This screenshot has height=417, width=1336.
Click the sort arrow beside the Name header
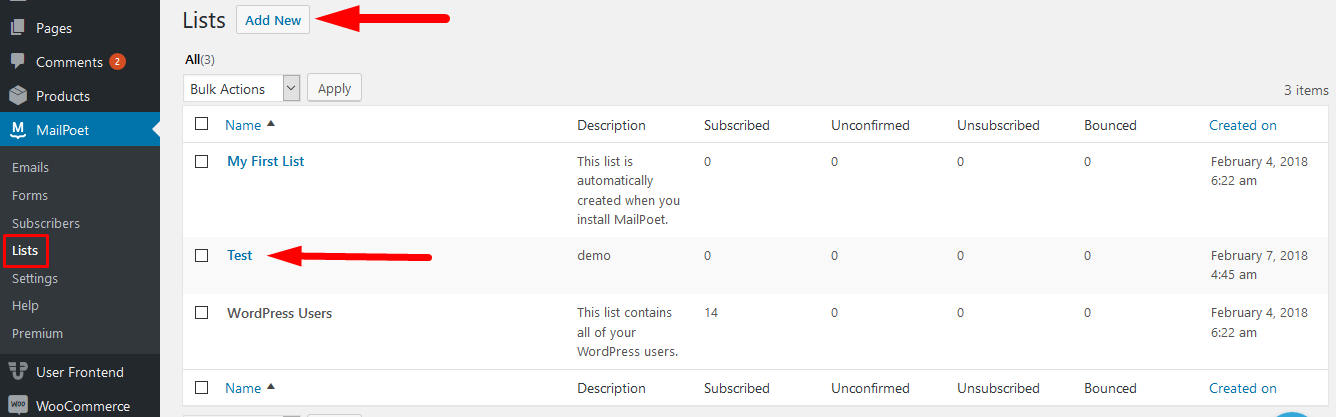coord(271,124)
